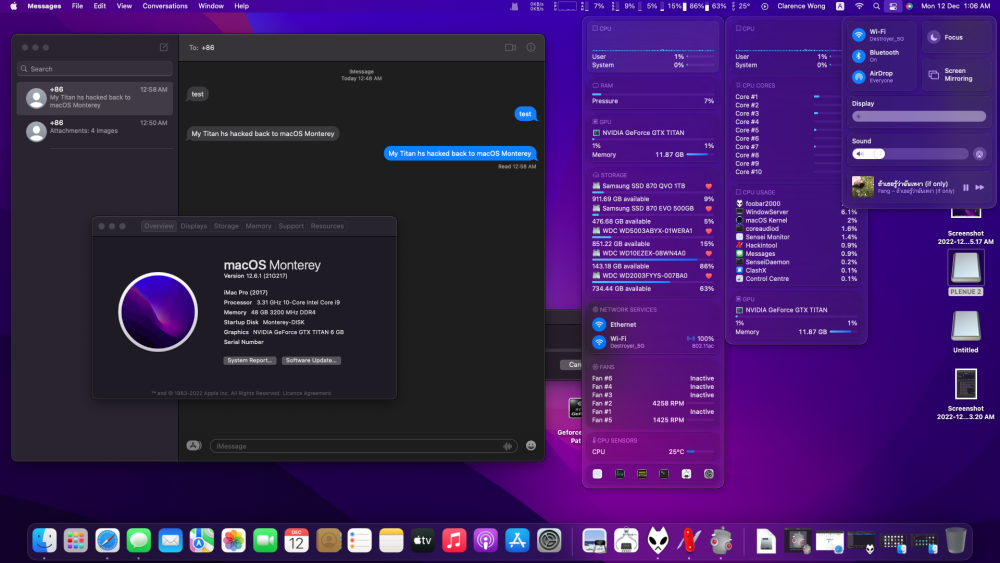The width and height of the screenshot is (1000, 563).
Task: Open the Apple menu
Action: tap(13, 6)
